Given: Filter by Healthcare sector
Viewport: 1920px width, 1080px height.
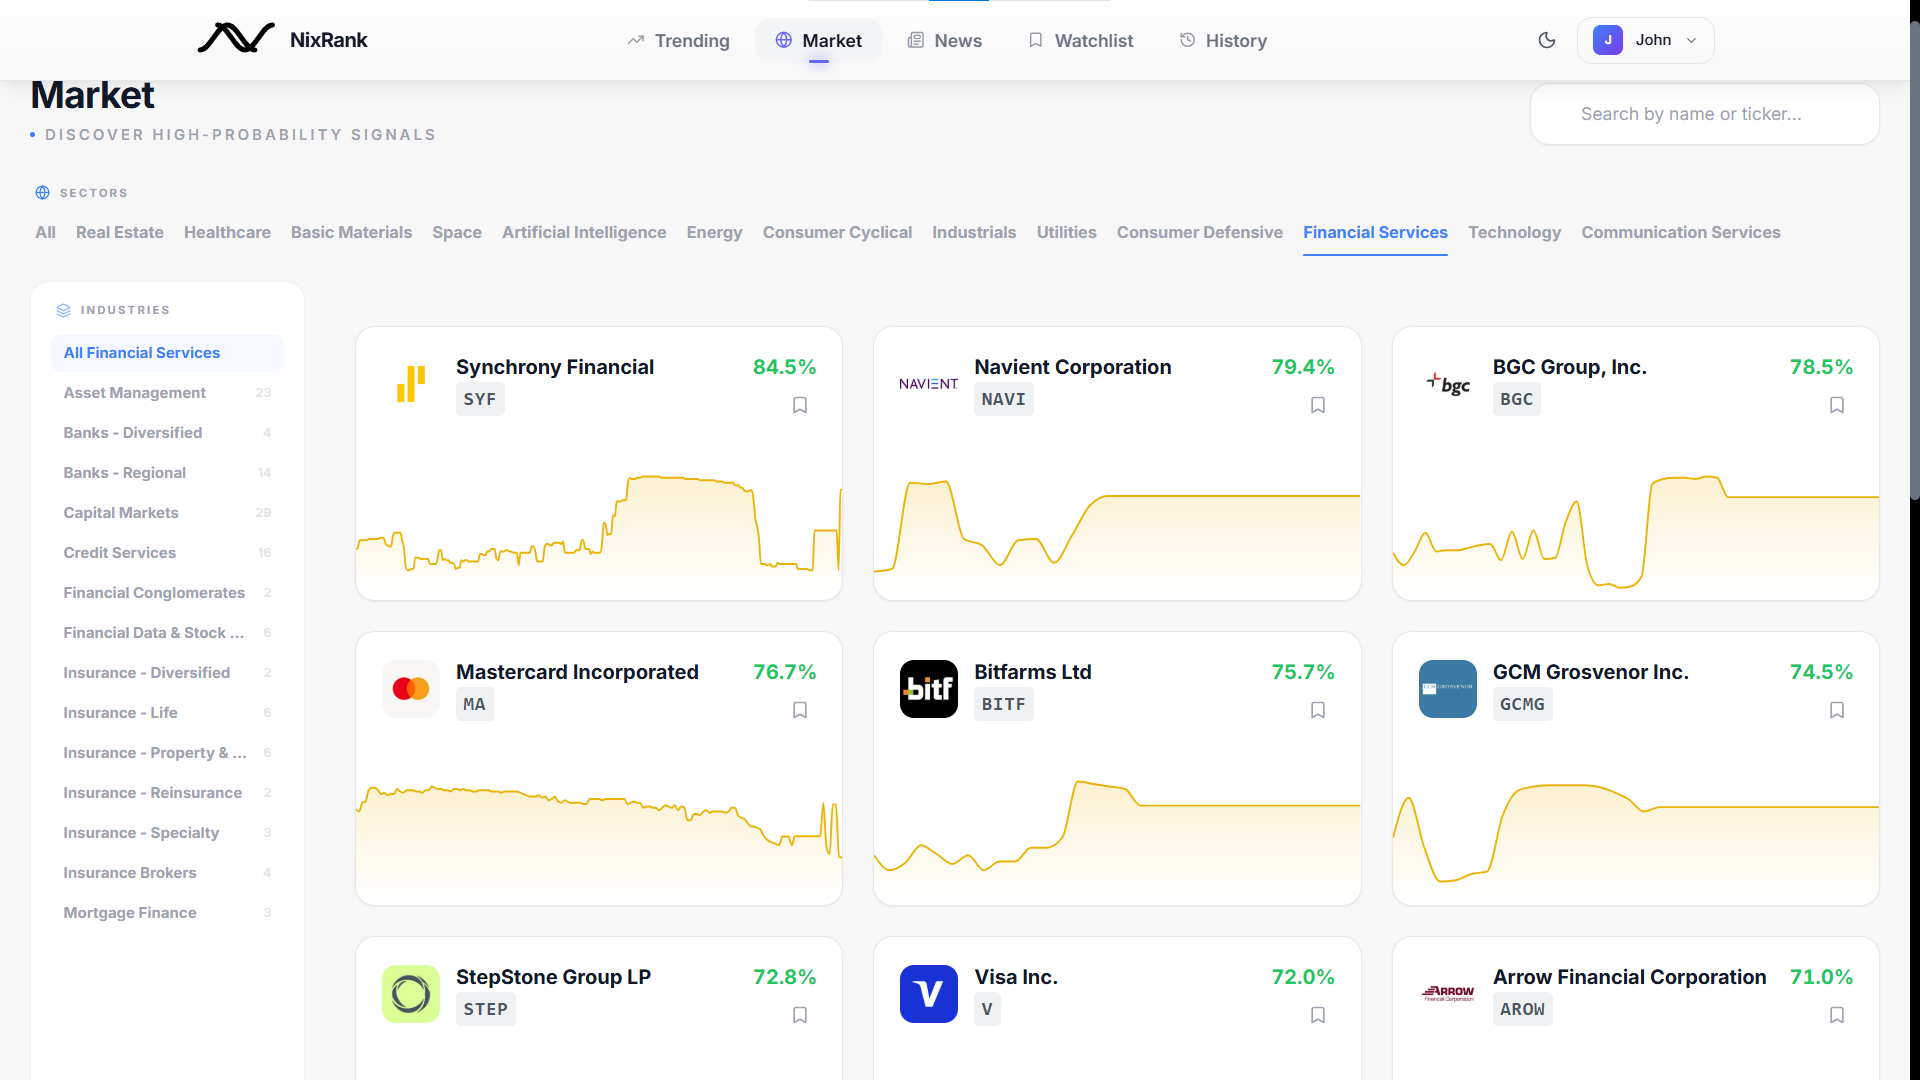Looking at the screenshot, I should 227,232.
